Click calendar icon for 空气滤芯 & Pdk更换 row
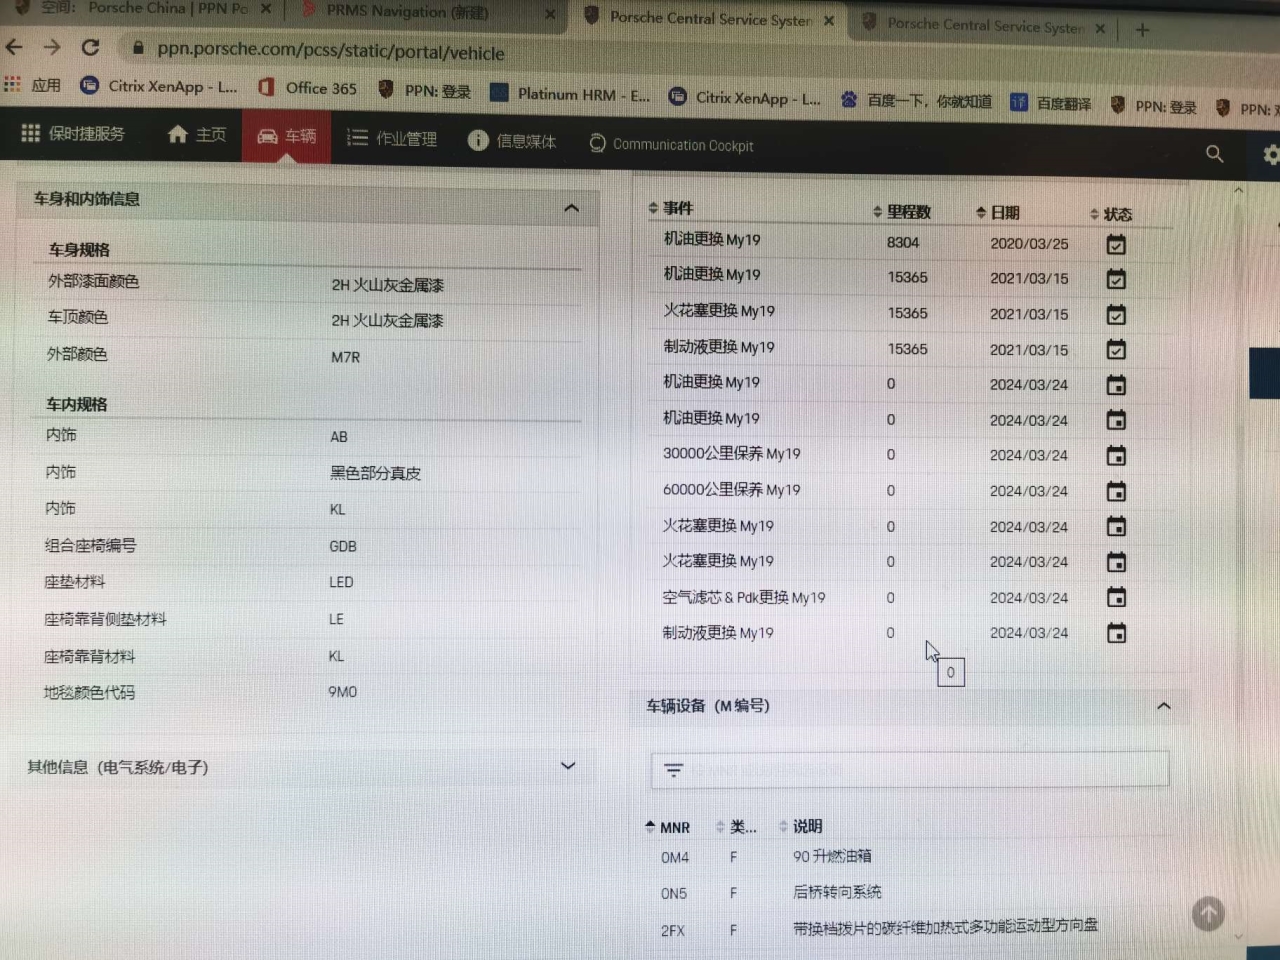 pyautogui.click(x=1116, y=598)
